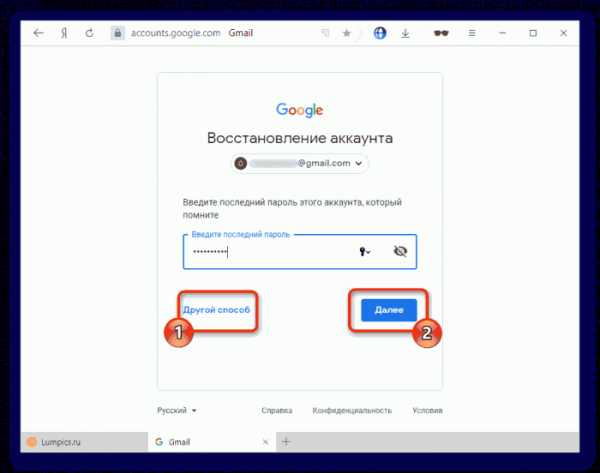Click the Восстановление аккаунта heading
The image size is (600, 473).
pyautogui.click(x=300, y=138)
